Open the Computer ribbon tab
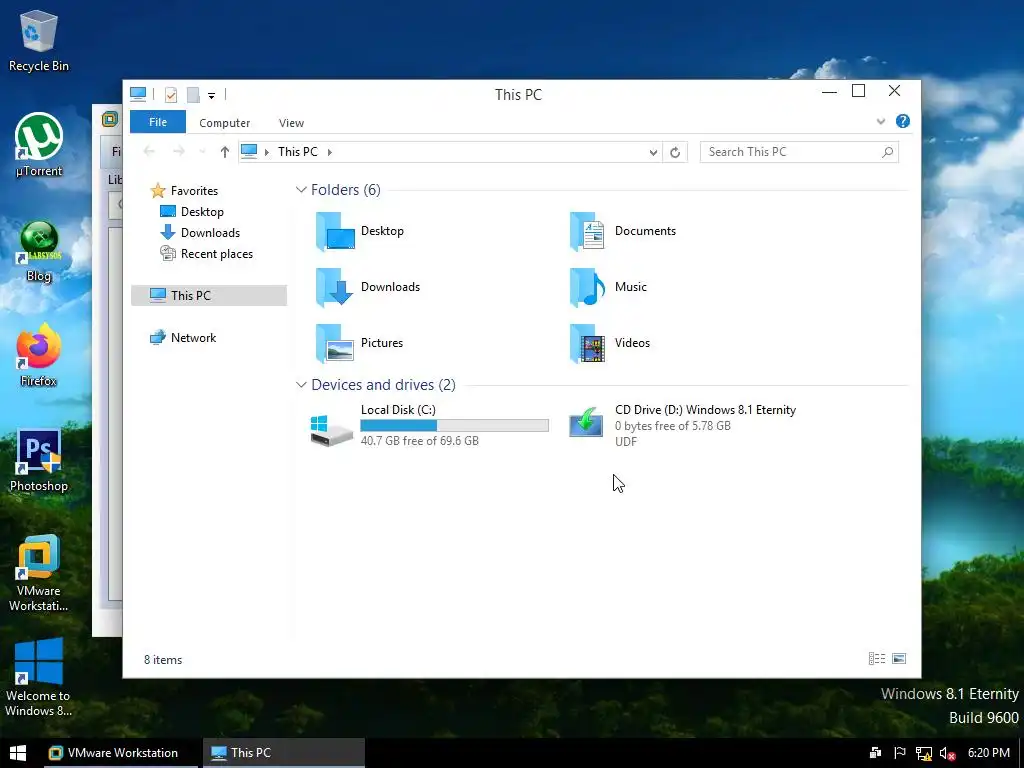1024x768 pixels. [x=225, y=123]
